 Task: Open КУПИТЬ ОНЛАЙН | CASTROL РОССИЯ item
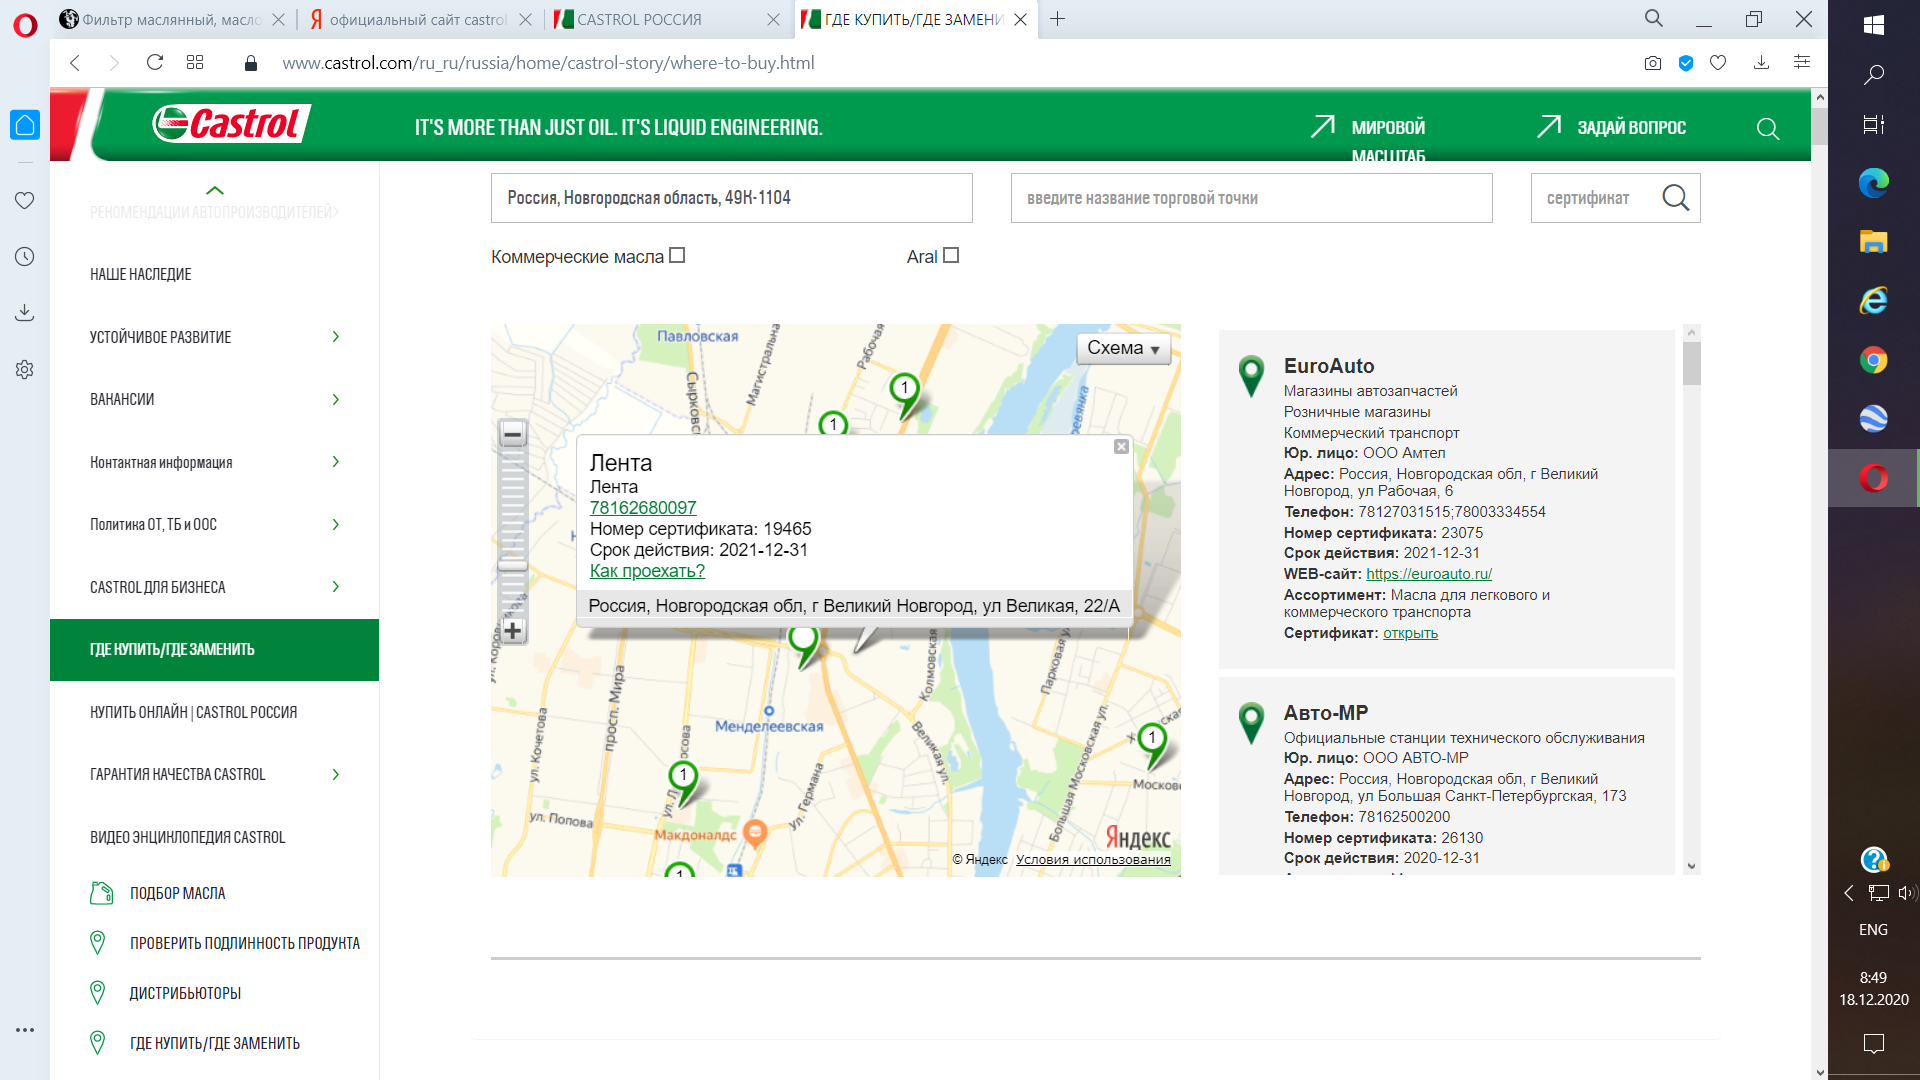[x=193, y=712]
